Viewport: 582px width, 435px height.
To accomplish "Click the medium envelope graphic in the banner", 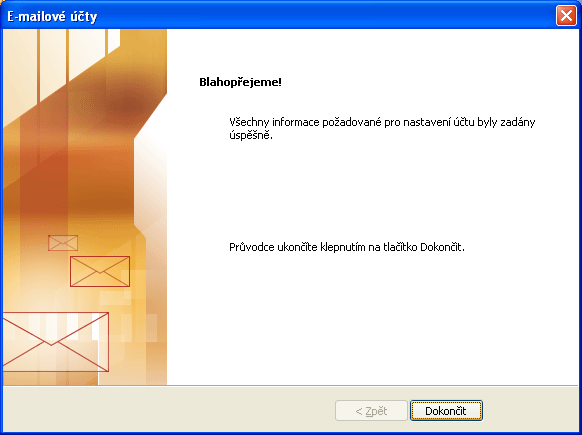I will 100,271.
